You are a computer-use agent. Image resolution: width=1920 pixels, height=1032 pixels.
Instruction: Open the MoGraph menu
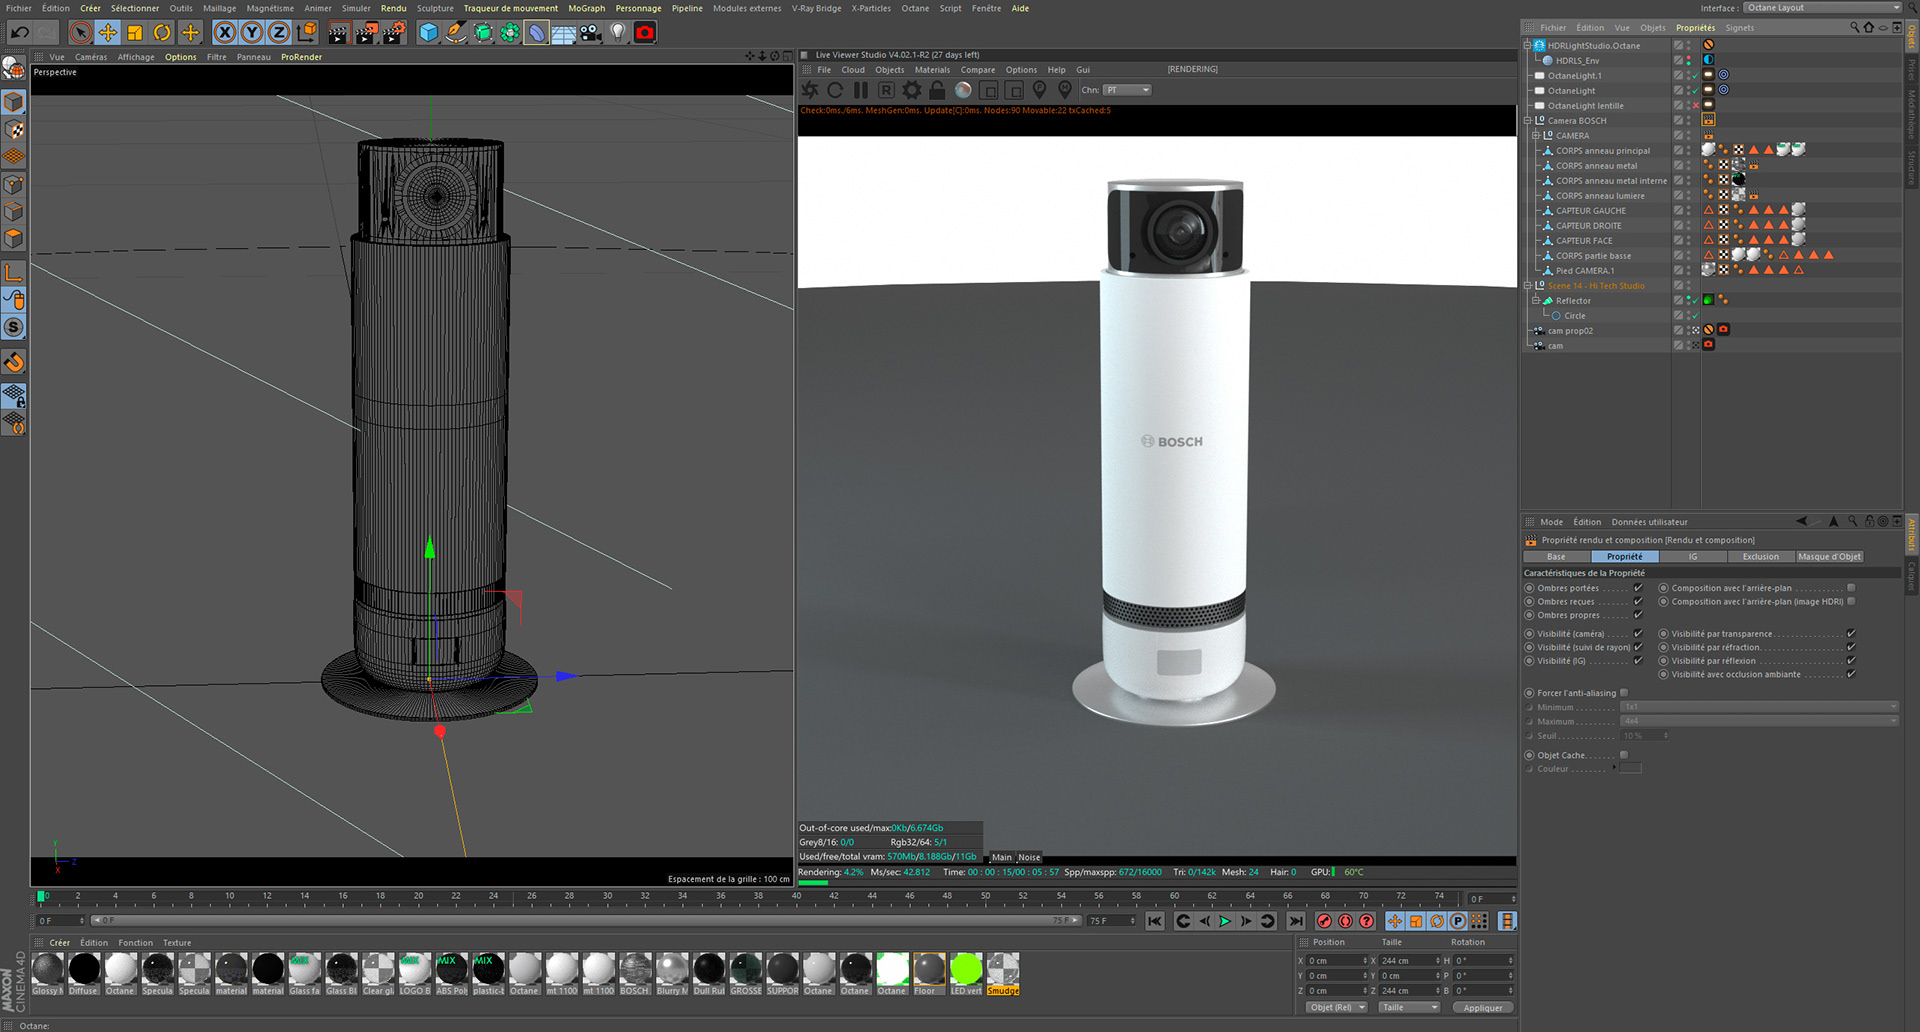pyautogui.click(x=587, y=8)
